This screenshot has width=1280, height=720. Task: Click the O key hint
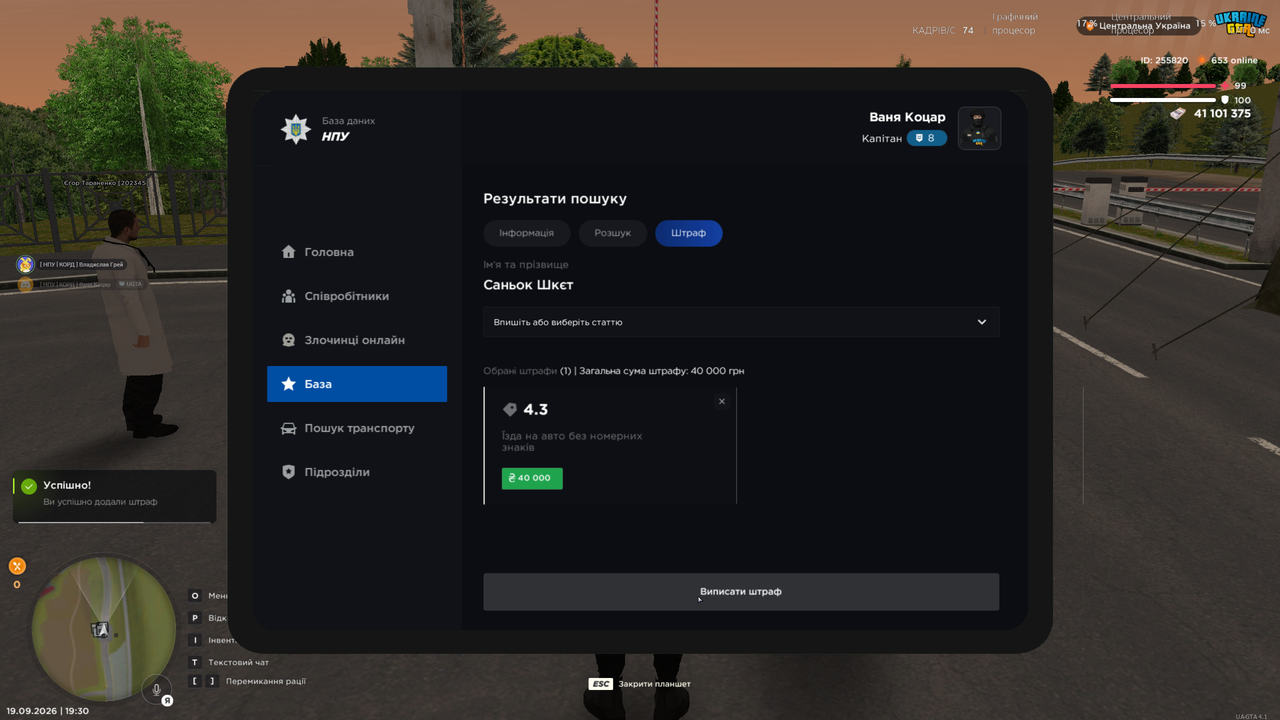(x=195, y=596)
